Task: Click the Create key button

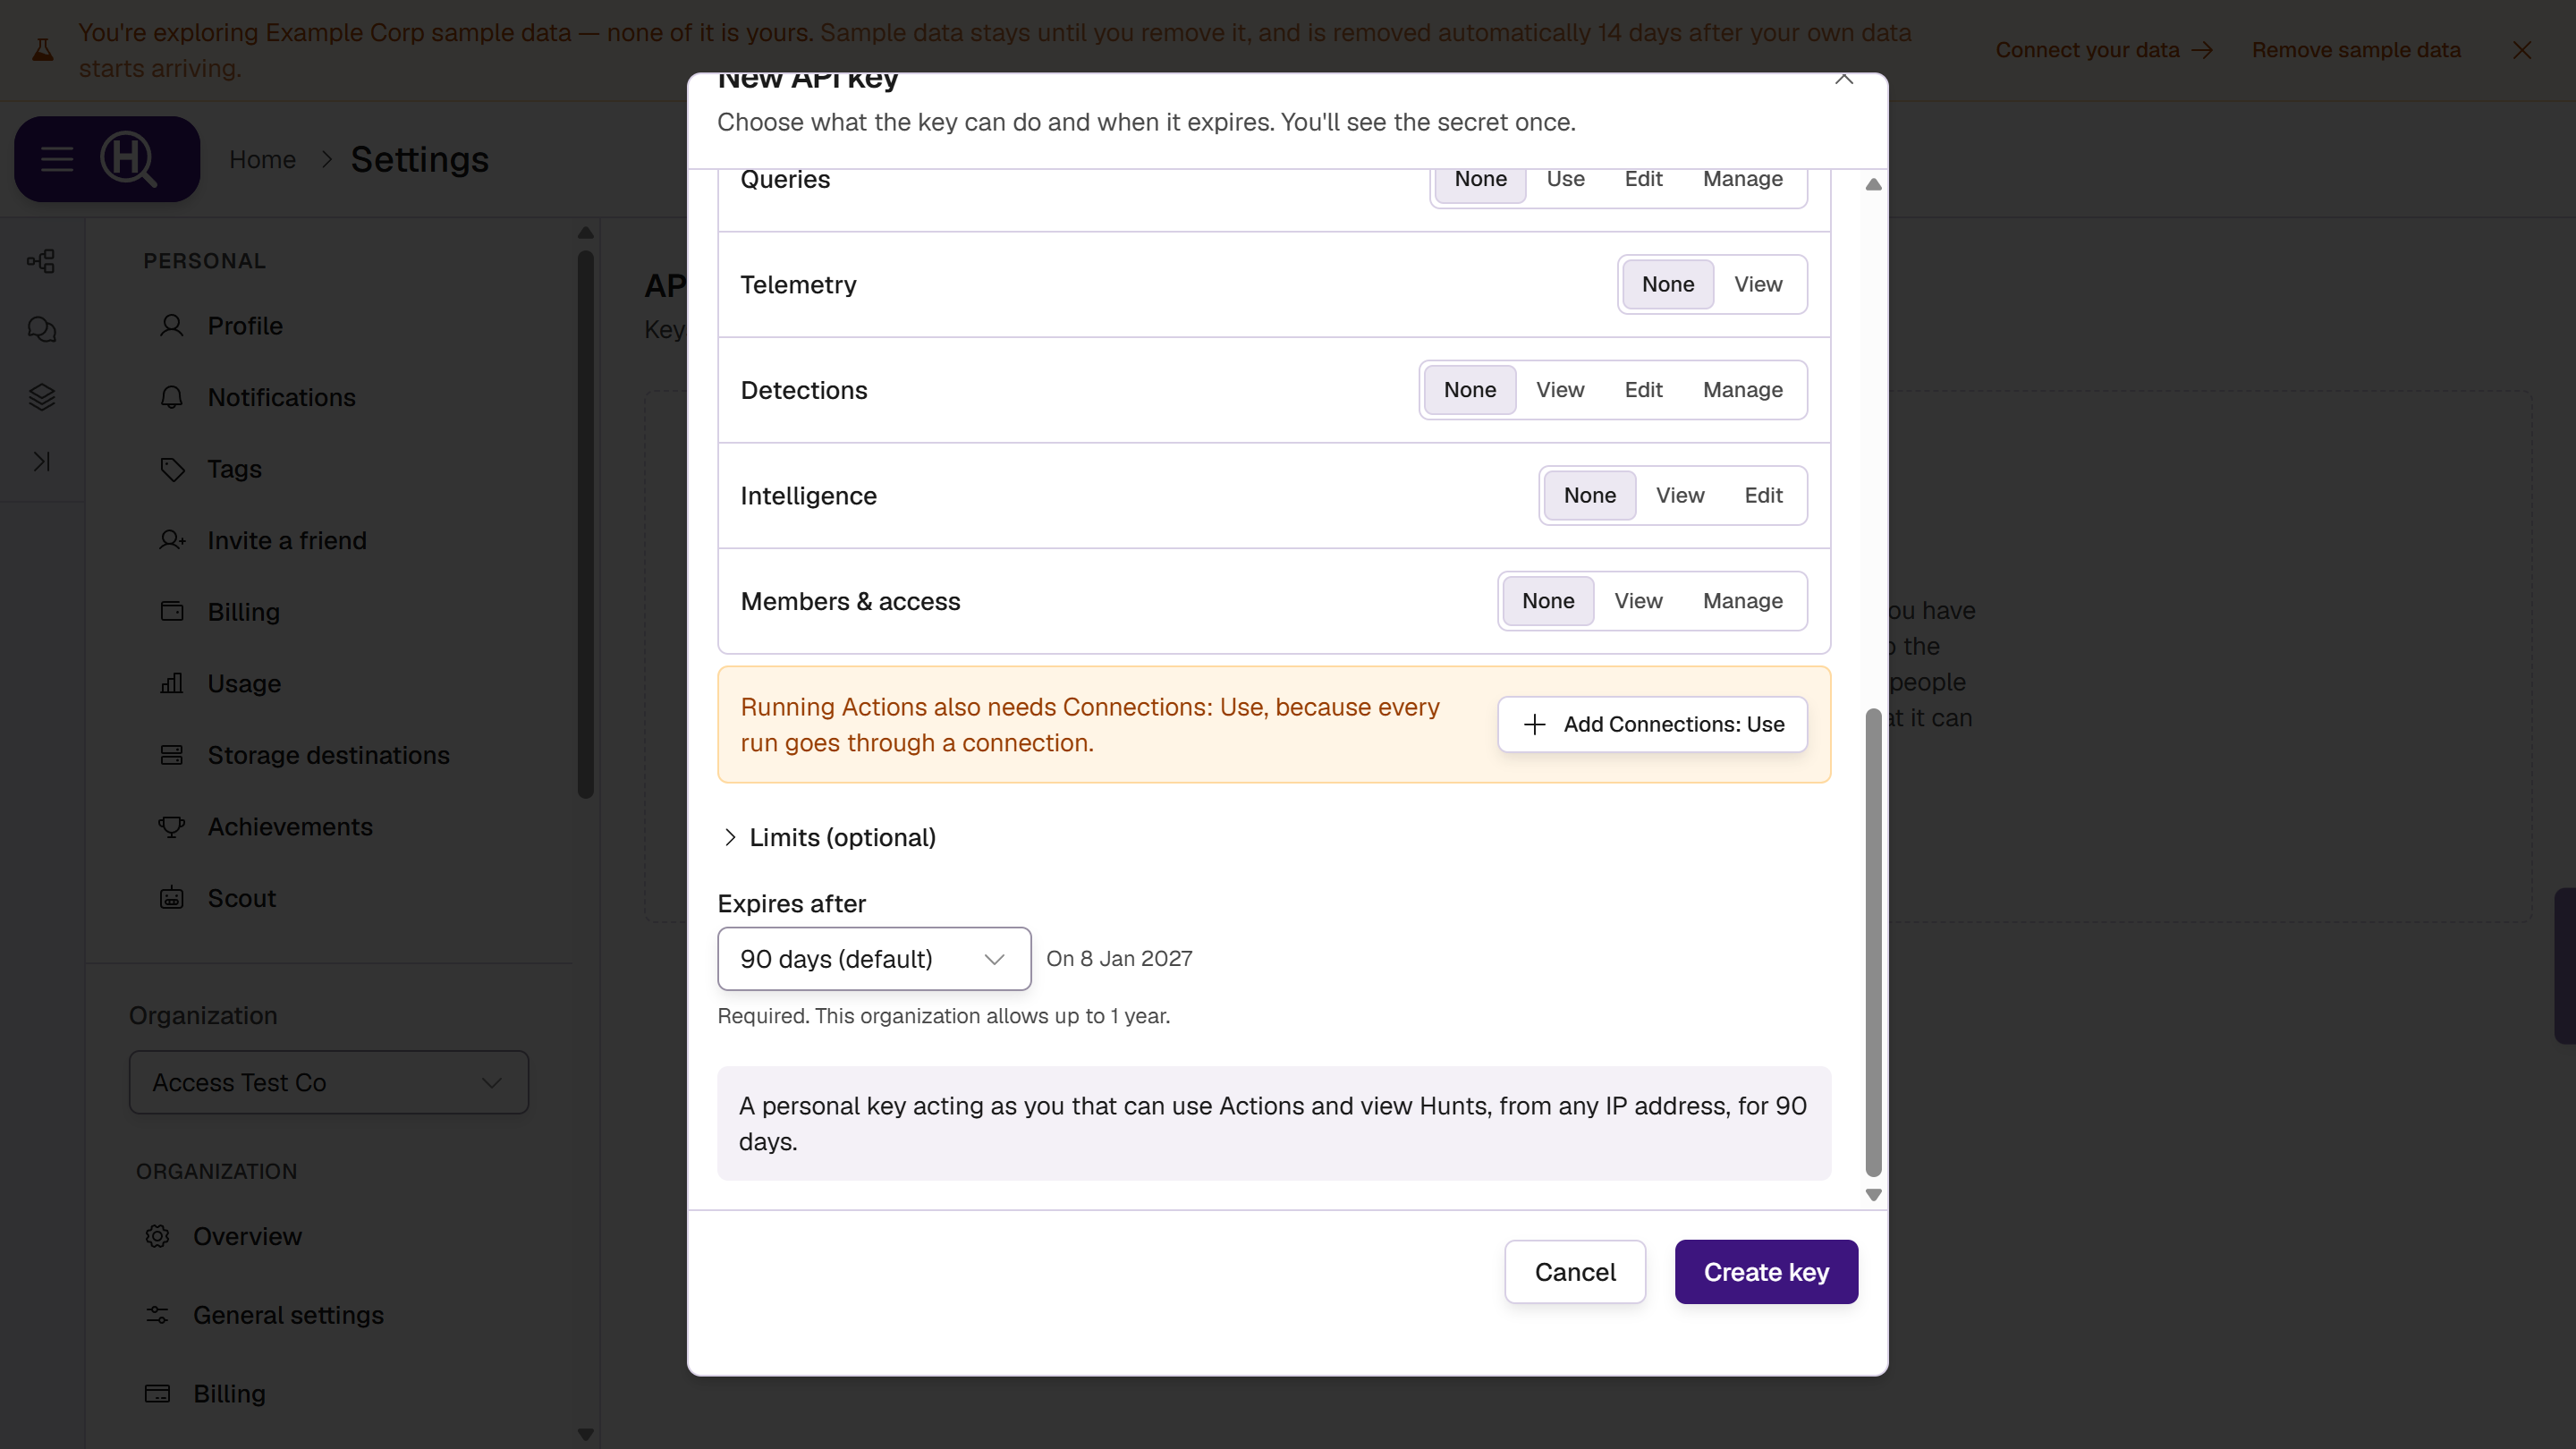Action: tap(1766, 1272)
